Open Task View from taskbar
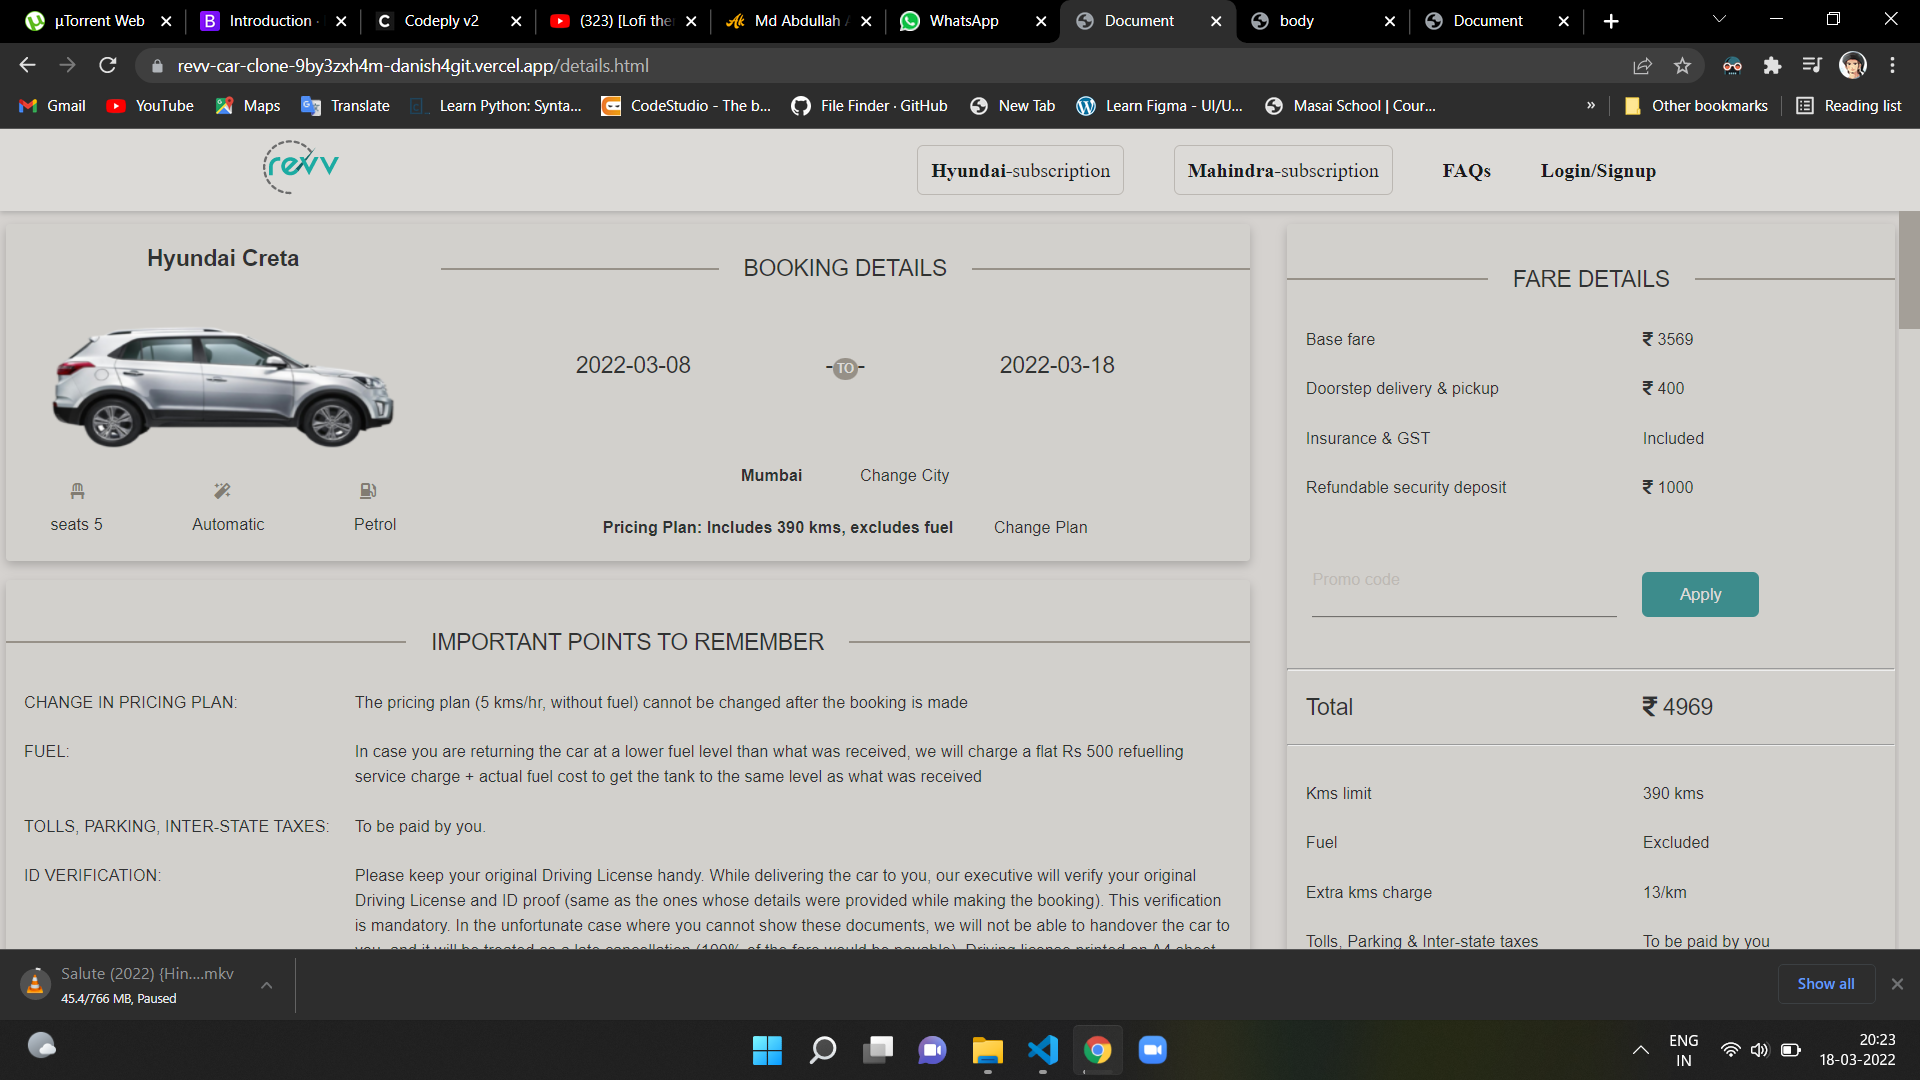This screenshot has width=1920, height=1080. click(x=877, y=1050)
